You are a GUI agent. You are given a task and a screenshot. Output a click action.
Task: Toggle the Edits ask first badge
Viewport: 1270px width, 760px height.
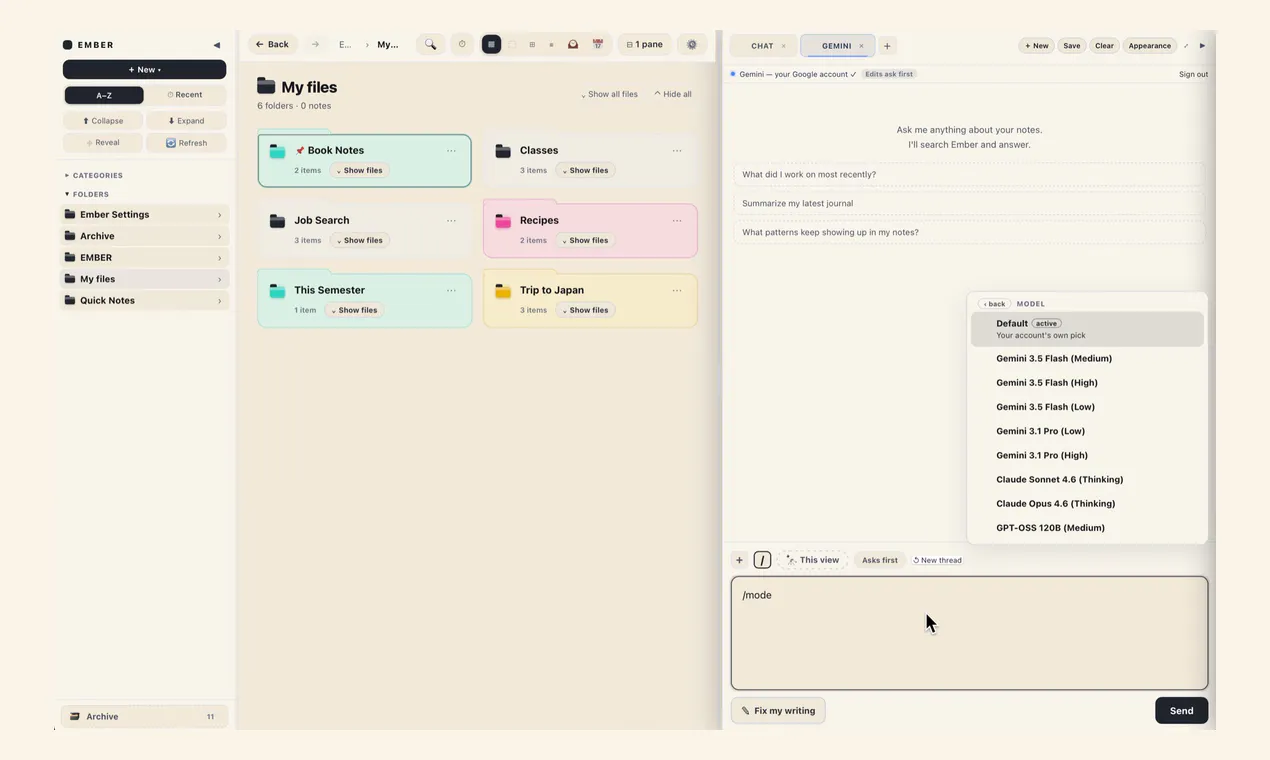pyautogui.click(x=890, y=74)
